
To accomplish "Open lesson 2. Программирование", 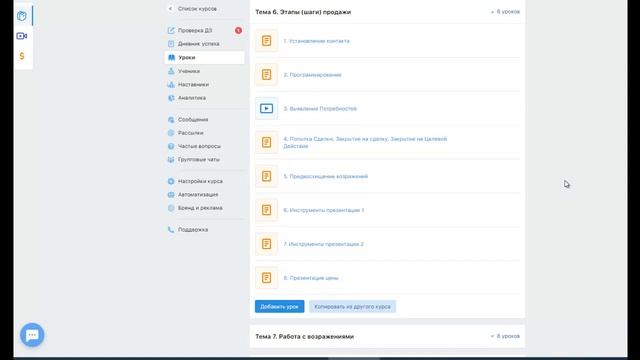I will point(312,75).
